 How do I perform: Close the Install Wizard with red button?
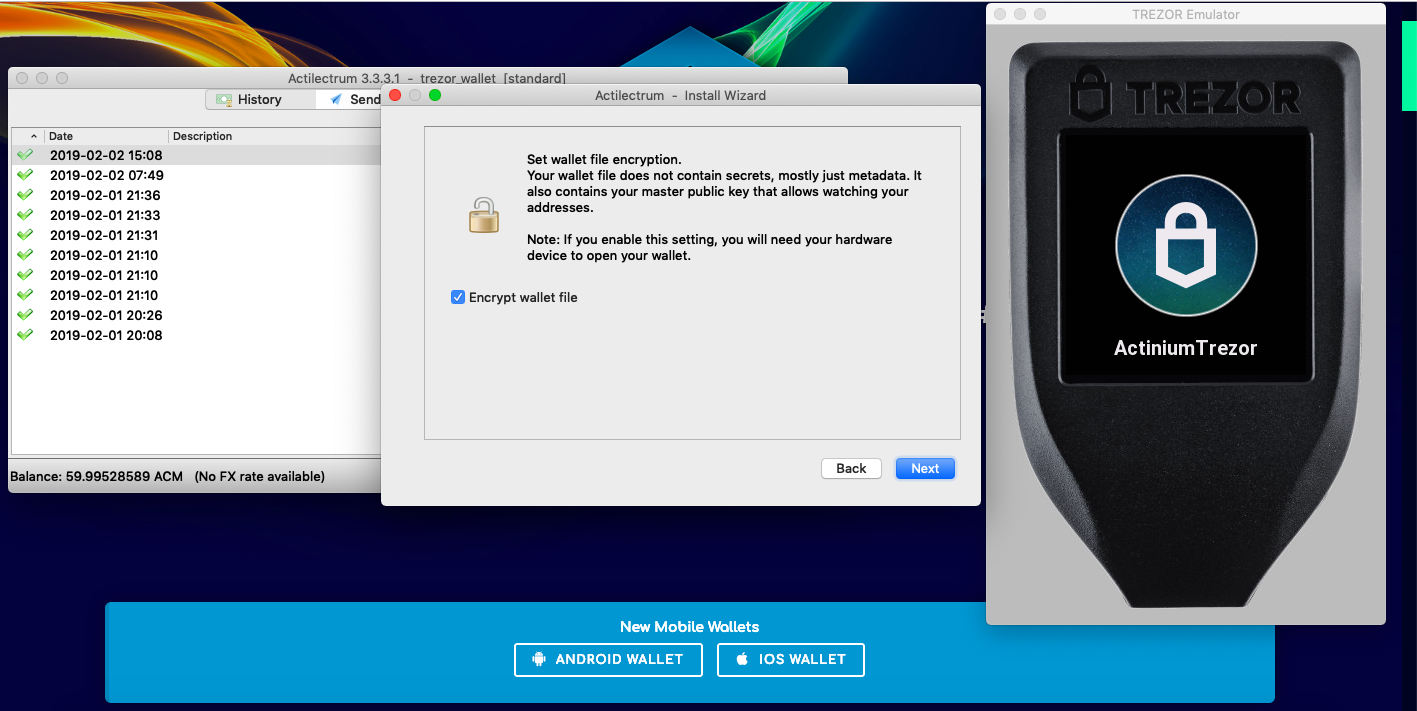point(394,96)
